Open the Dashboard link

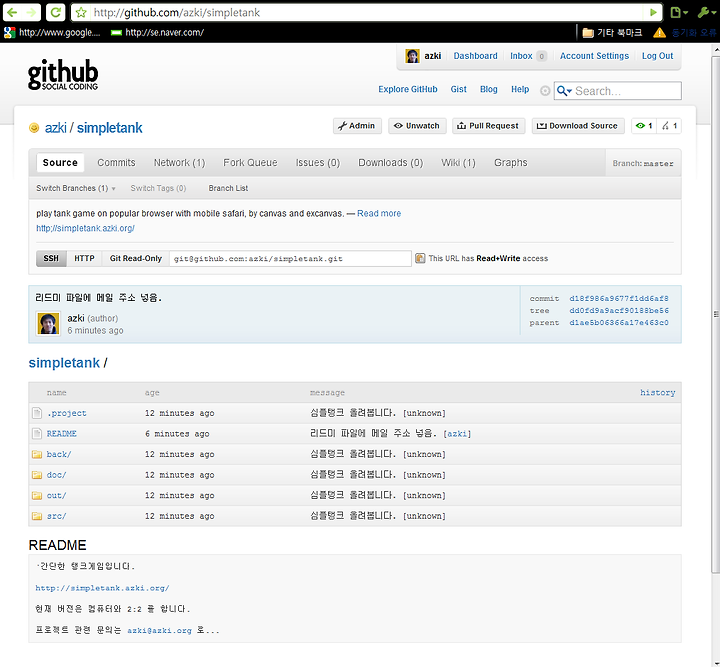pos(475,56)
